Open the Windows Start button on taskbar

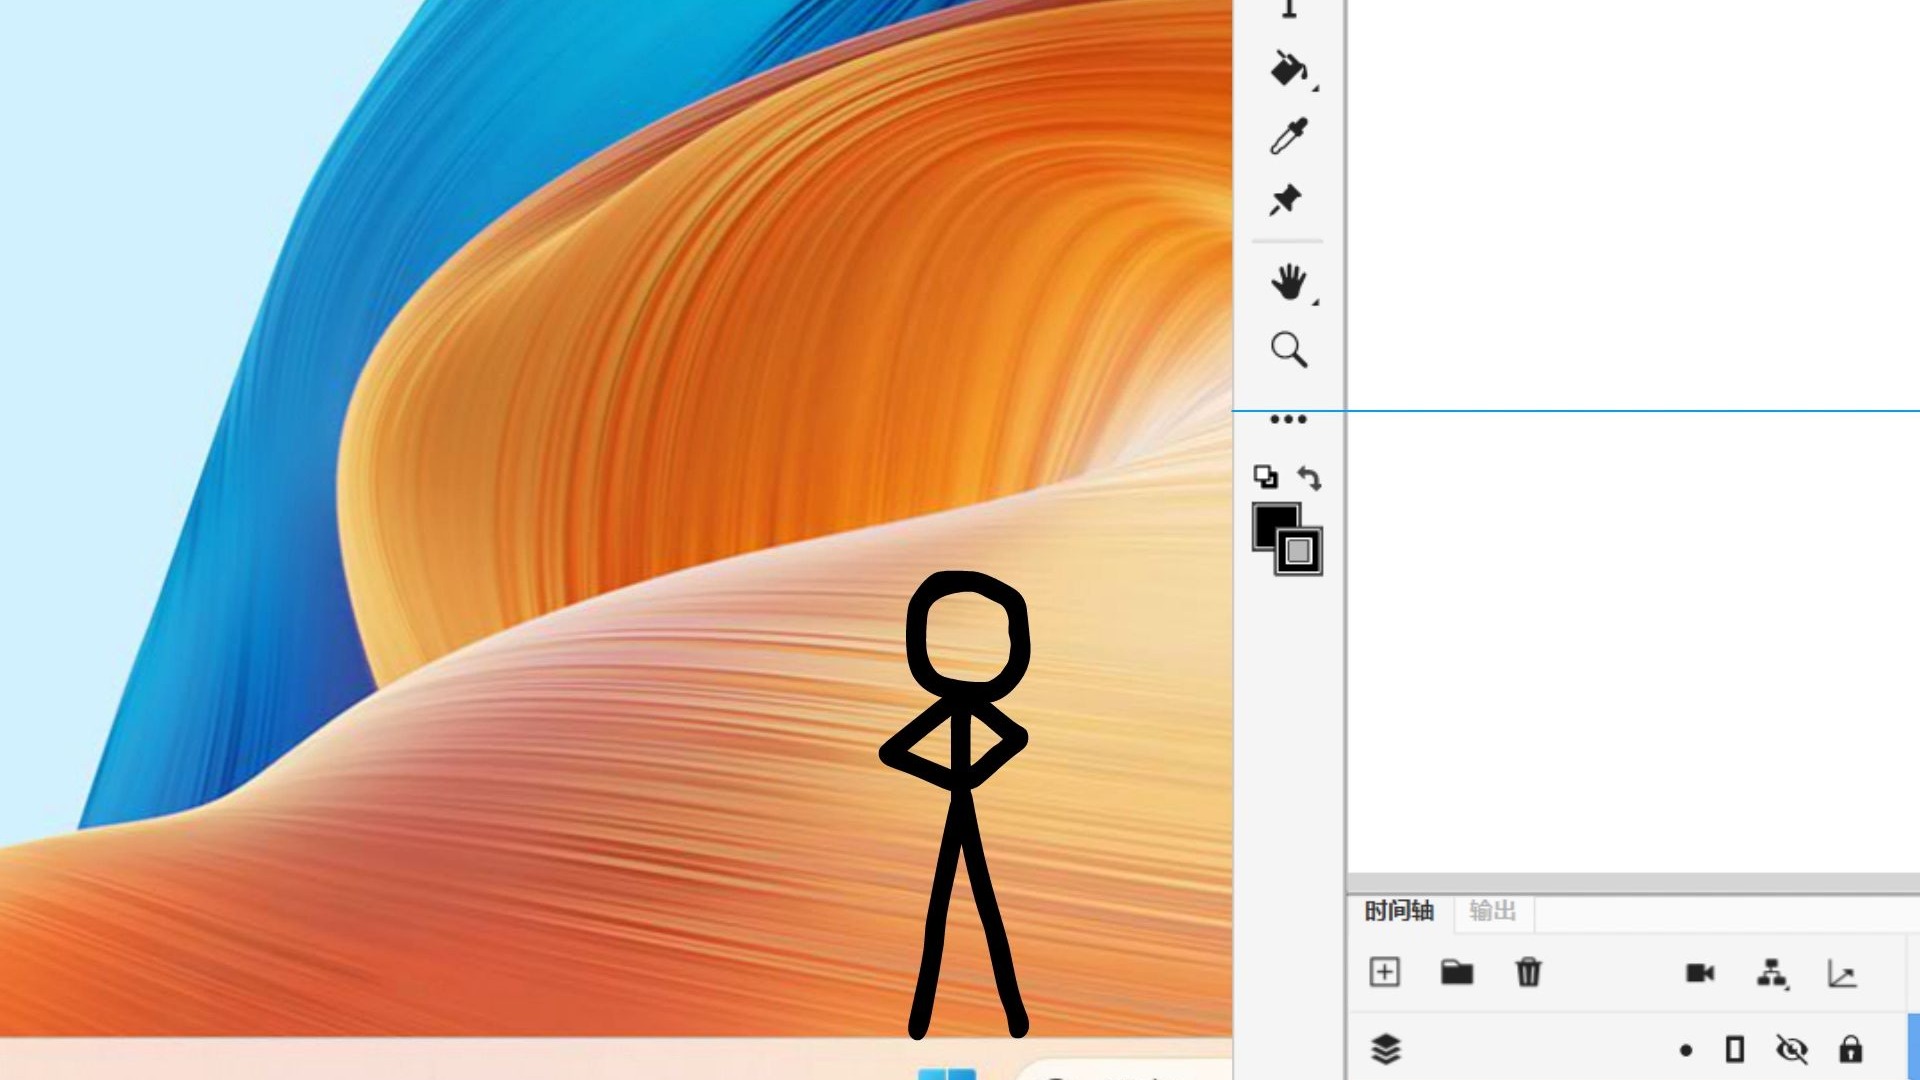946,1074
